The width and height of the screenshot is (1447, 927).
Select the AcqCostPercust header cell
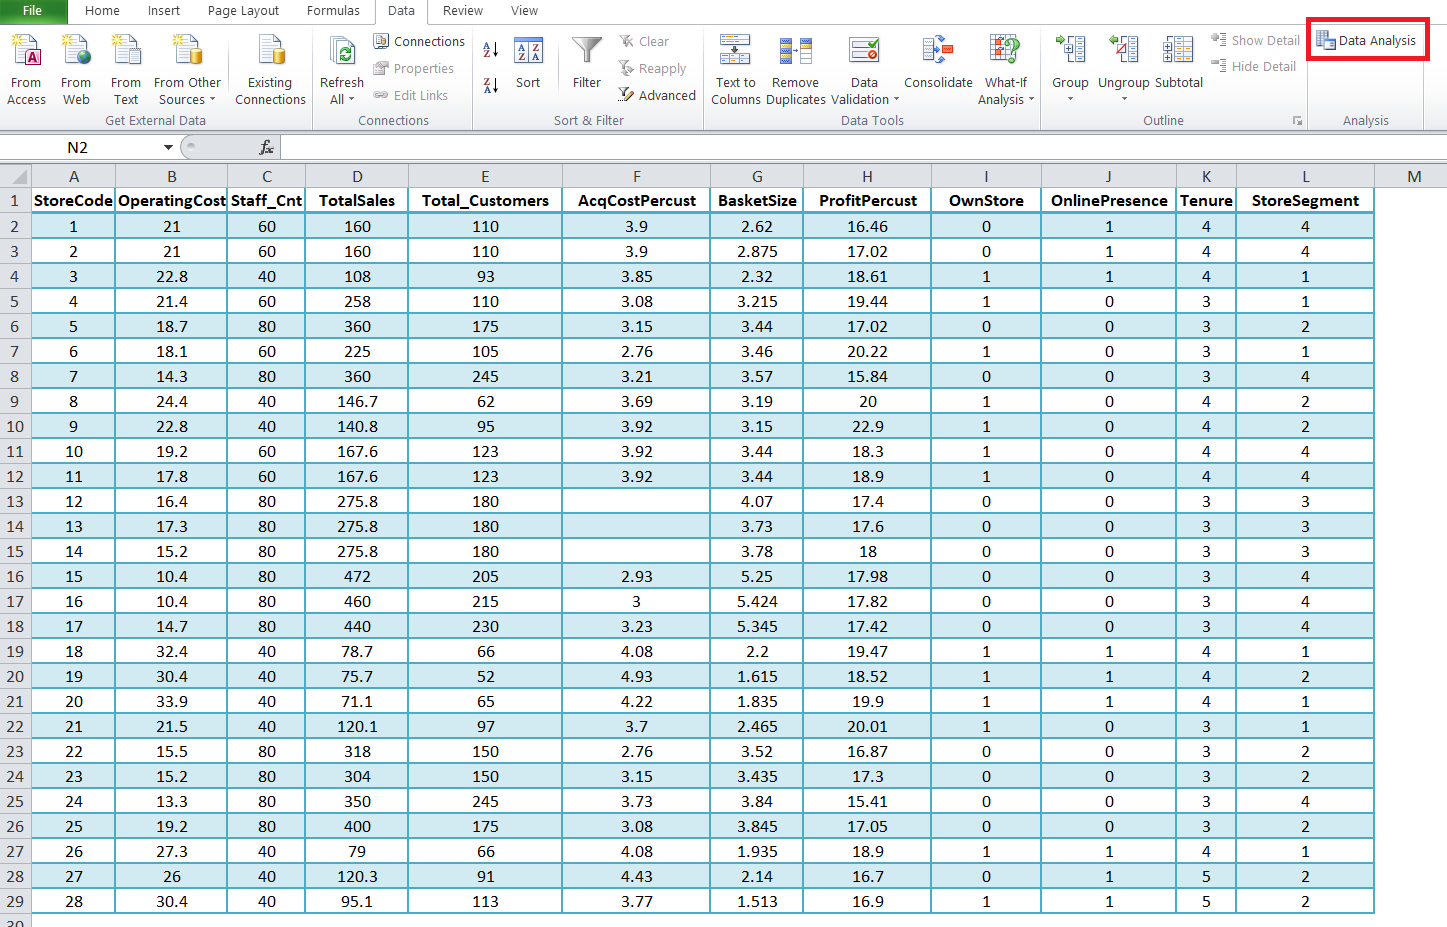point(636,200)
